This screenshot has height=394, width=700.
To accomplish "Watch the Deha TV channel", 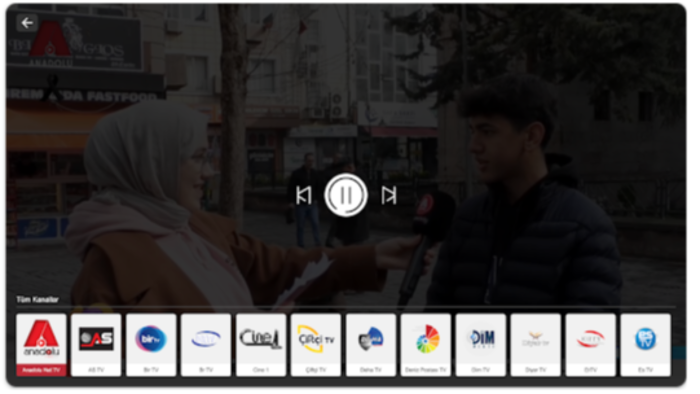I will click(371, 345).
